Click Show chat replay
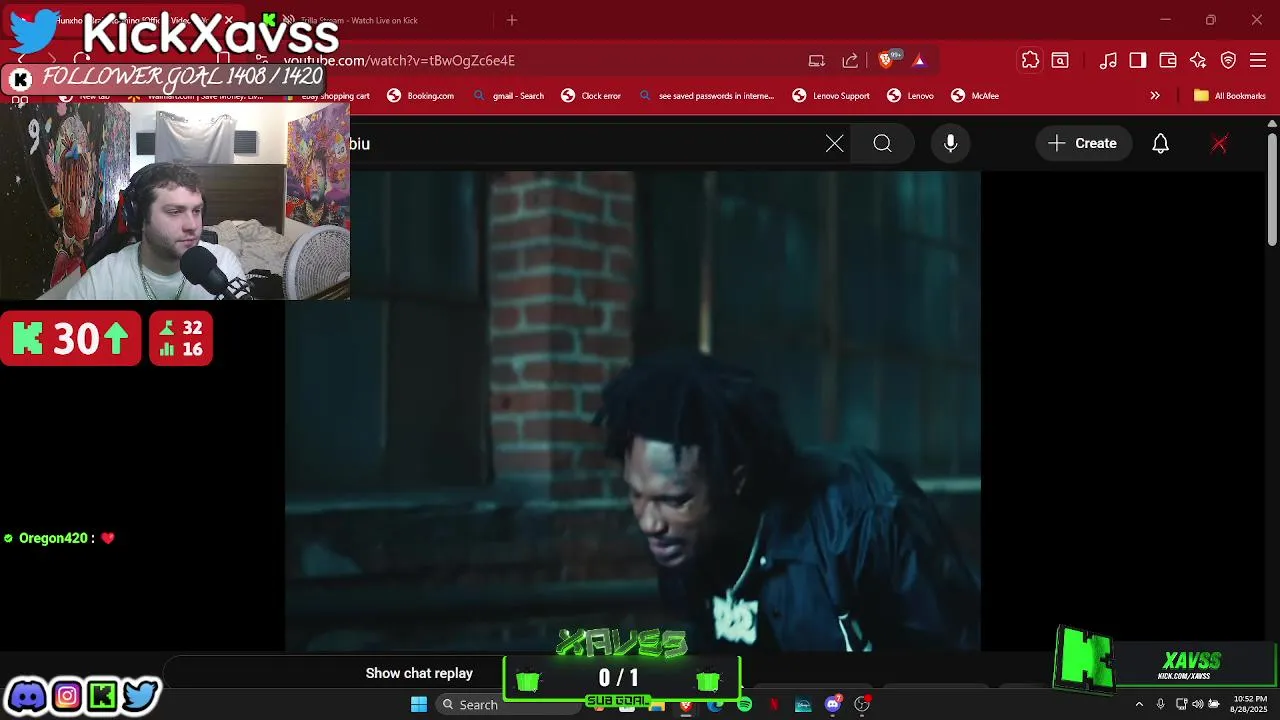Screen dimensions: 1280x720 (x=419, y=673)
